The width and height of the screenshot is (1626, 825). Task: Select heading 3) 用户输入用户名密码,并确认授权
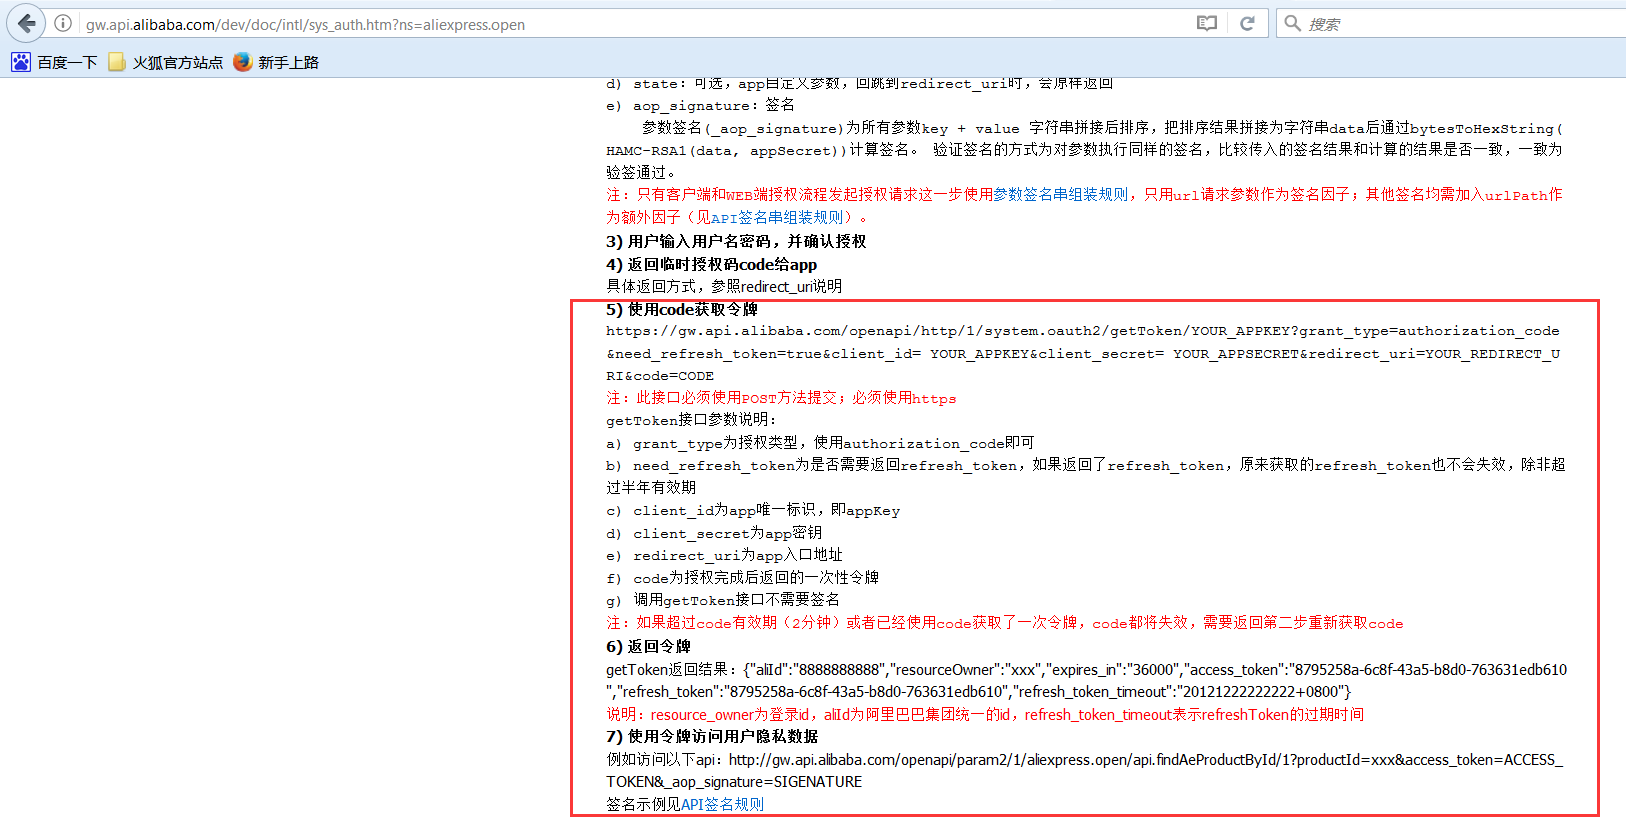[736, 241]
